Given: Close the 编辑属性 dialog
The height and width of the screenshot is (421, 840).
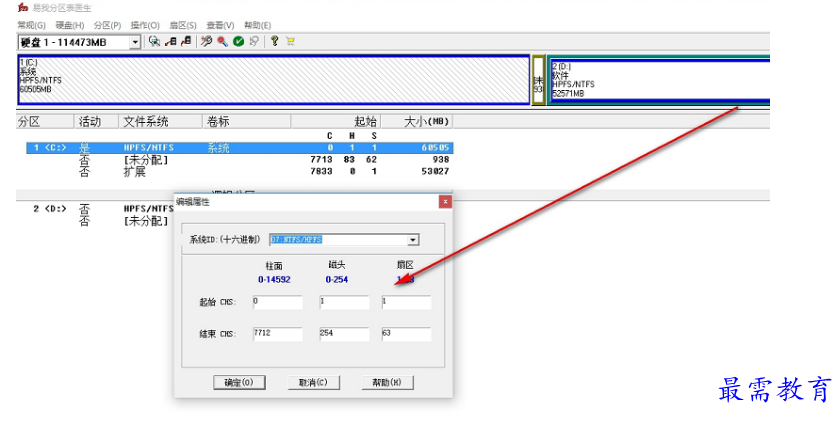Looking at the screenshot, I should point(445,201).
